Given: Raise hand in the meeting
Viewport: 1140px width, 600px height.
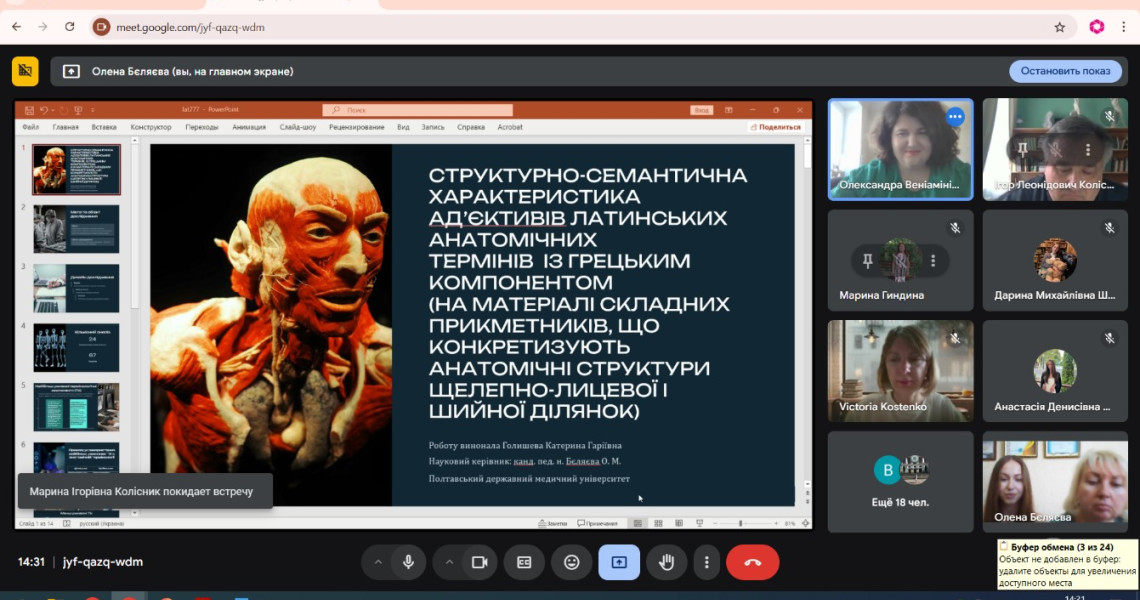Looking at the screenshot, I should 666,562.
